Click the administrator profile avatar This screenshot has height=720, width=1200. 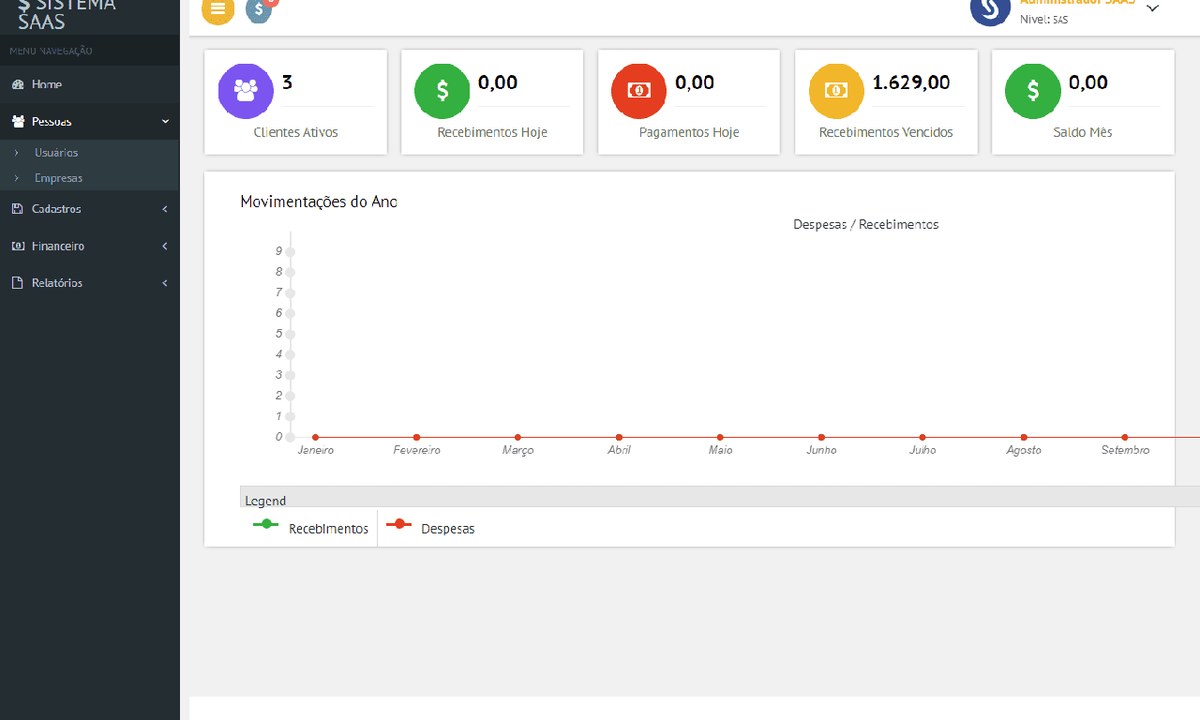[990, 8]
